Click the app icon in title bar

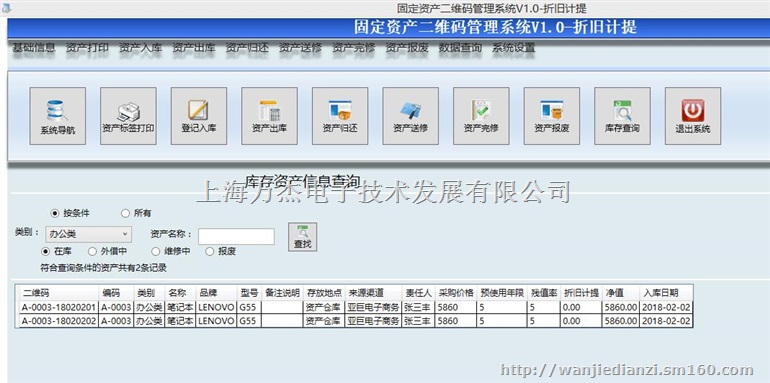click(6, 7)
